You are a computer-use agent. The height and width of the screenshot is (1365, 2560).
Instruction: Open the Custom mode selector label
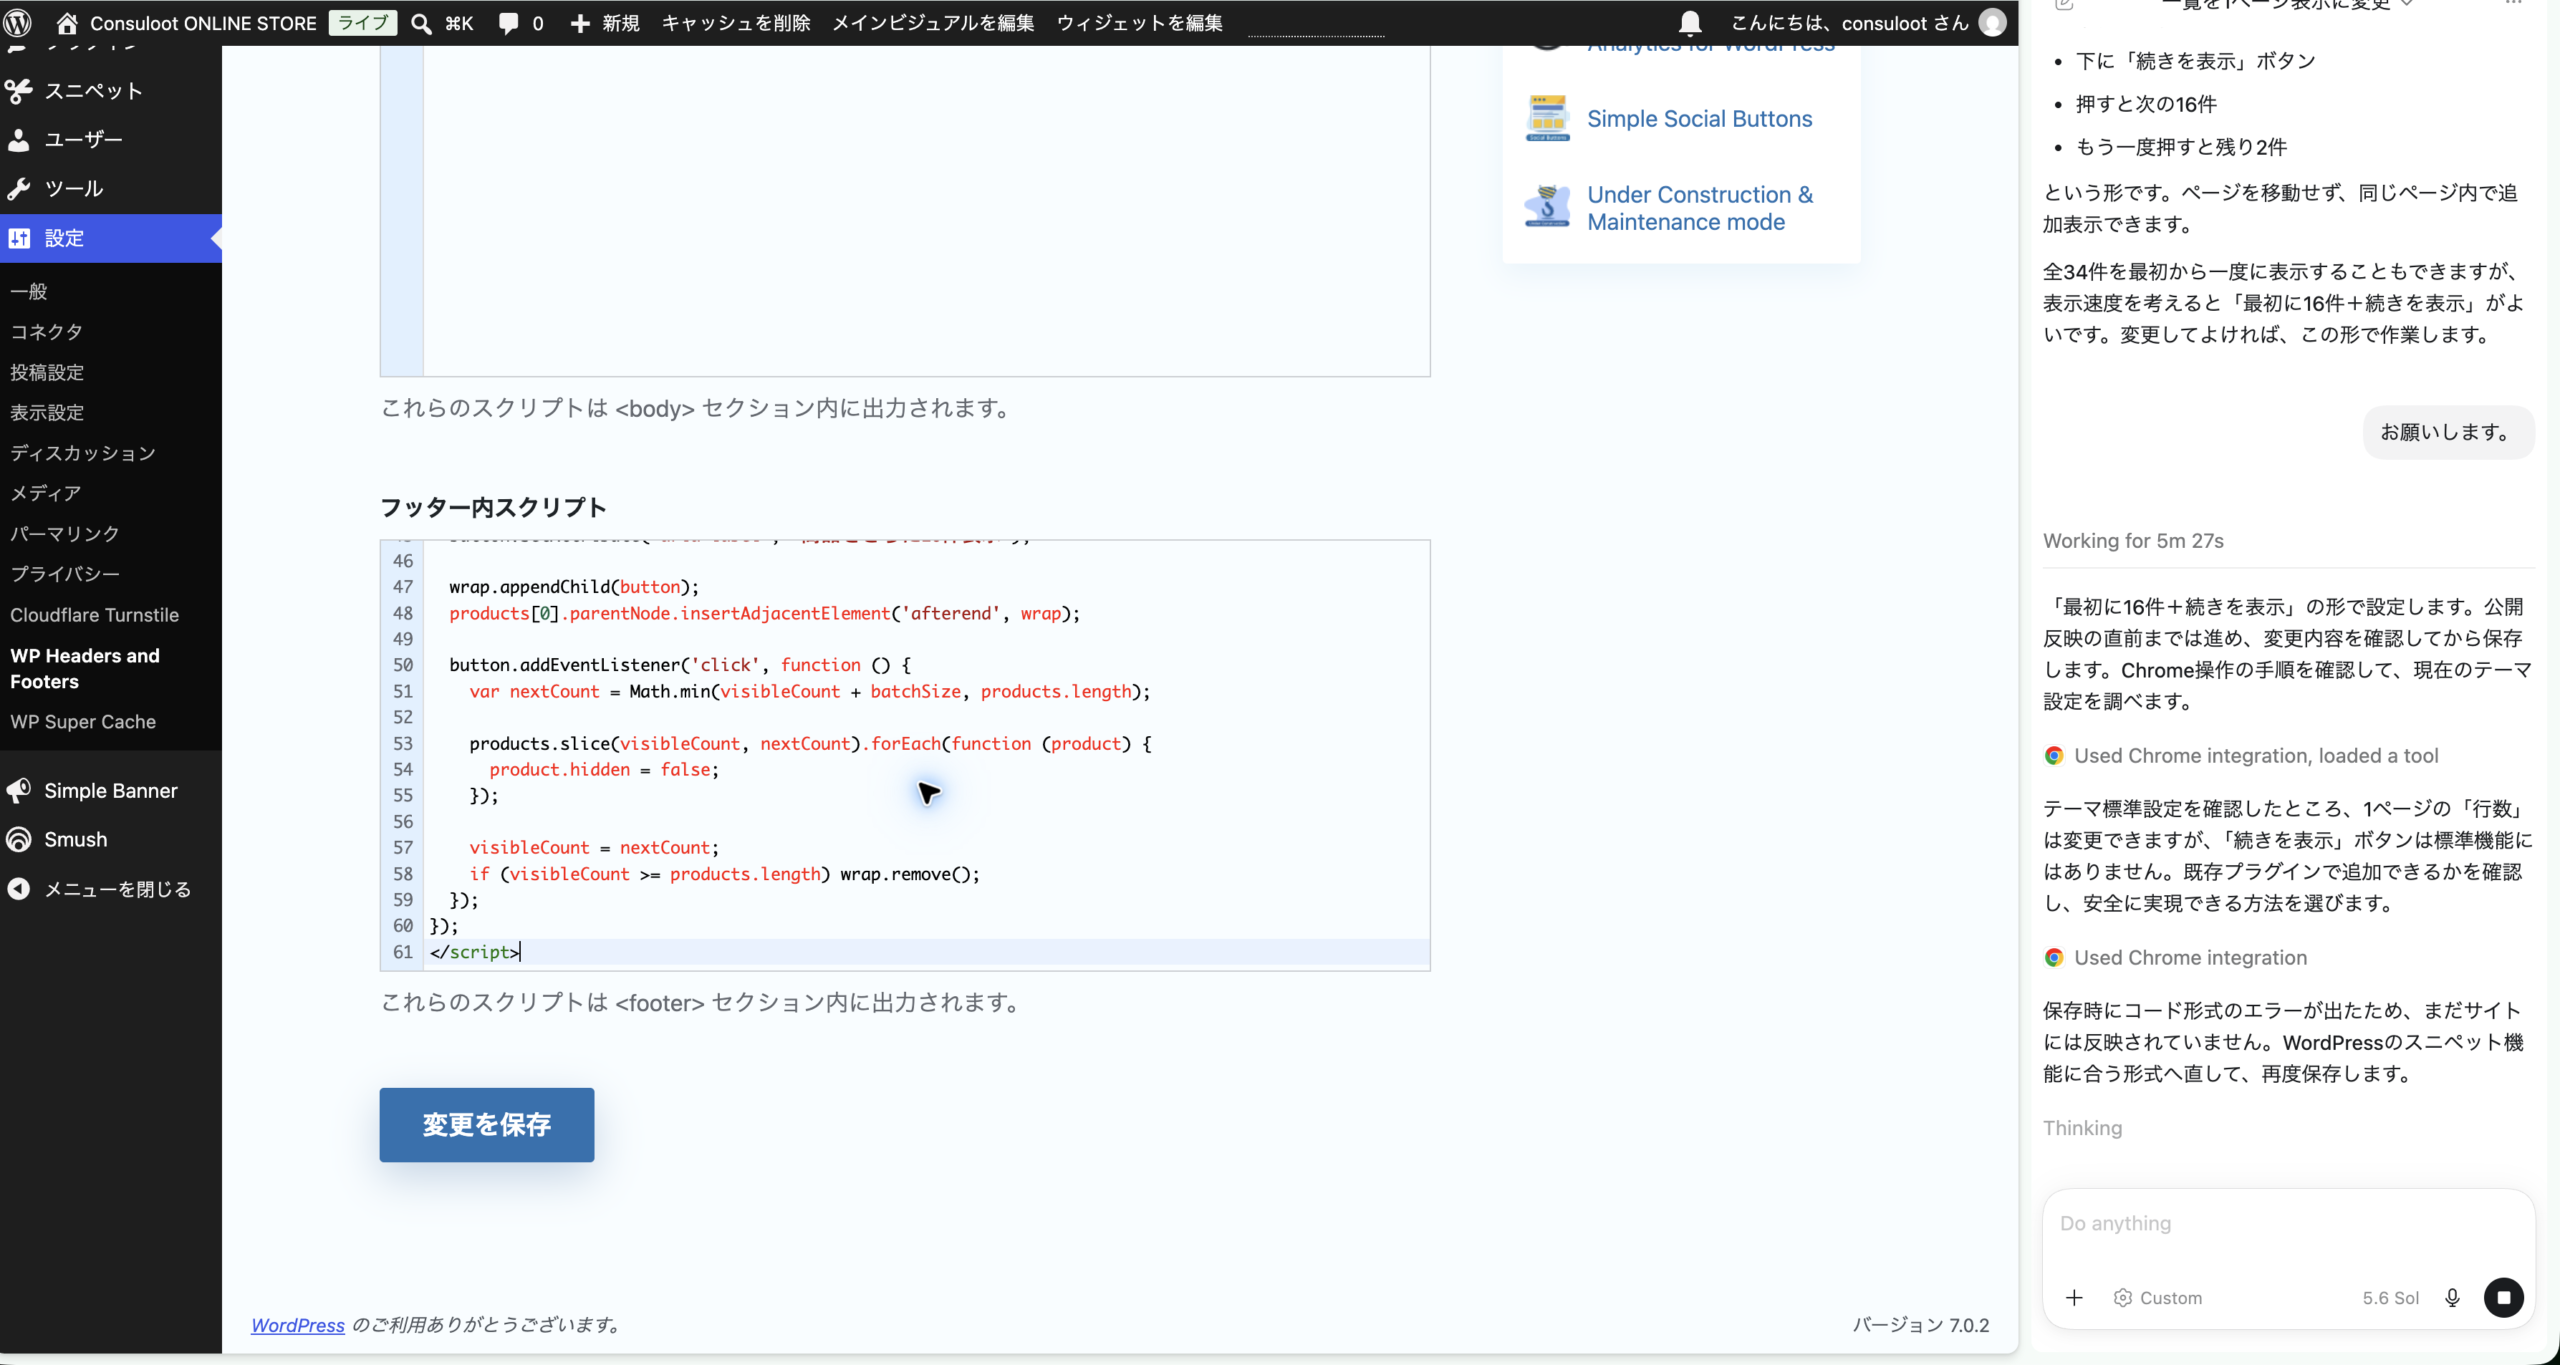pos(2171,1298)
